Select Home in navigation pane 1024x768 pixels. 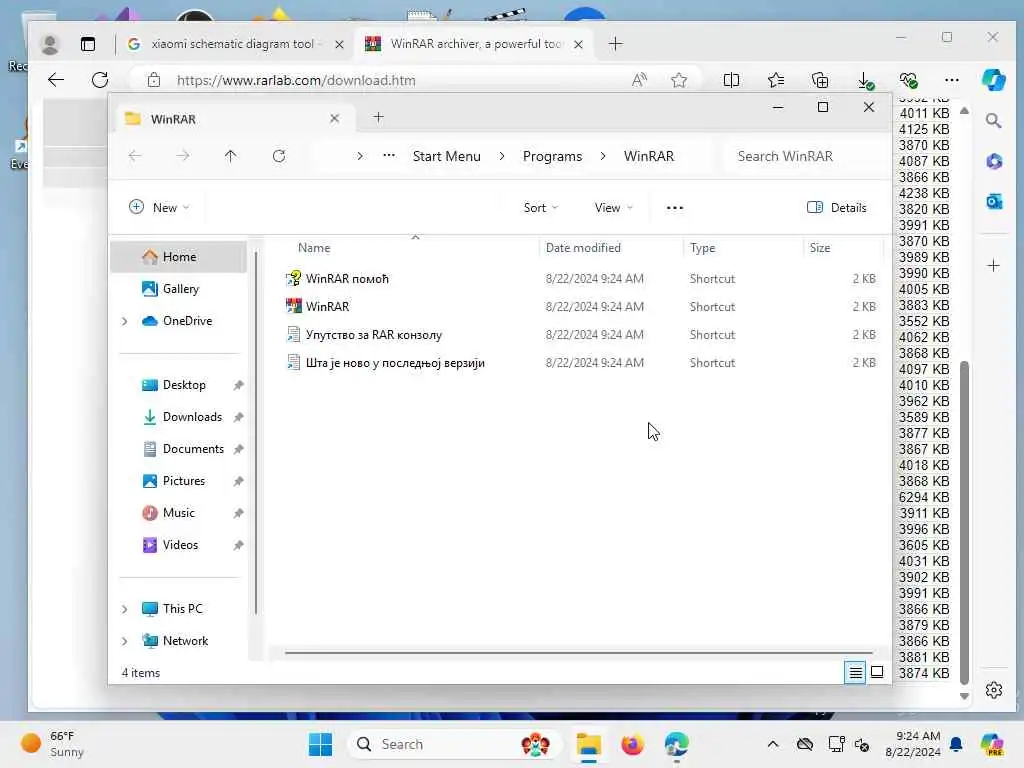tap(178, 257)
